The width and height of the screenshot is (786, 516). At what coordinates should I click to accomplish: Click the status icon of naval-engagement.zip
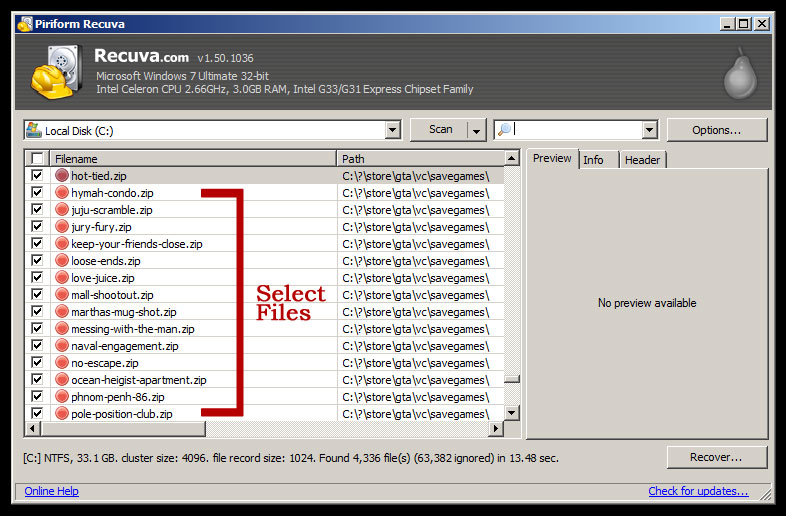coord(62,346)
